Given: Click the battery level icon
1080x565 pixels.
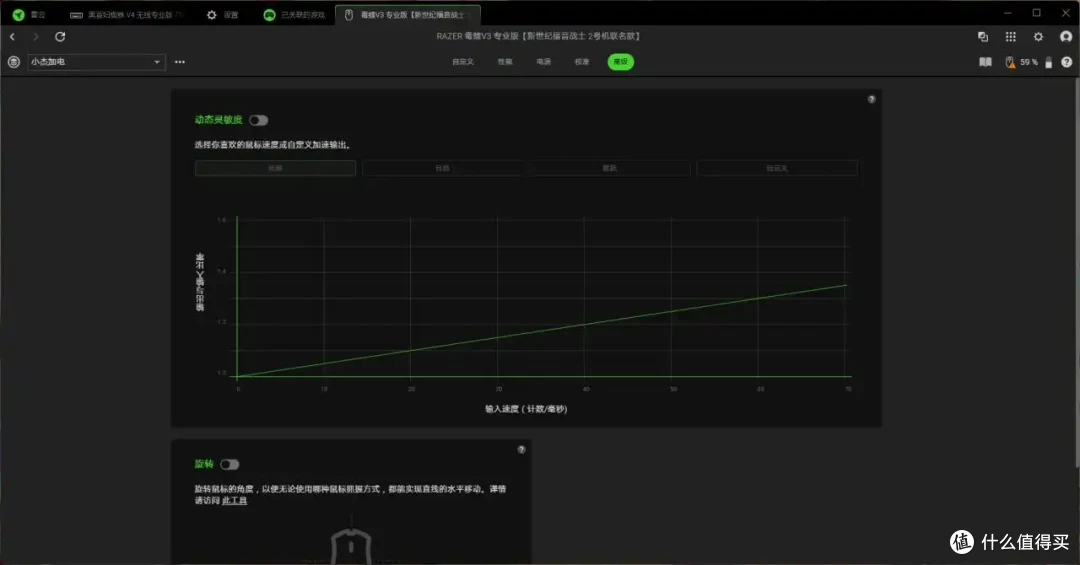Looking at the screenshot, I should click(1048, 62).
